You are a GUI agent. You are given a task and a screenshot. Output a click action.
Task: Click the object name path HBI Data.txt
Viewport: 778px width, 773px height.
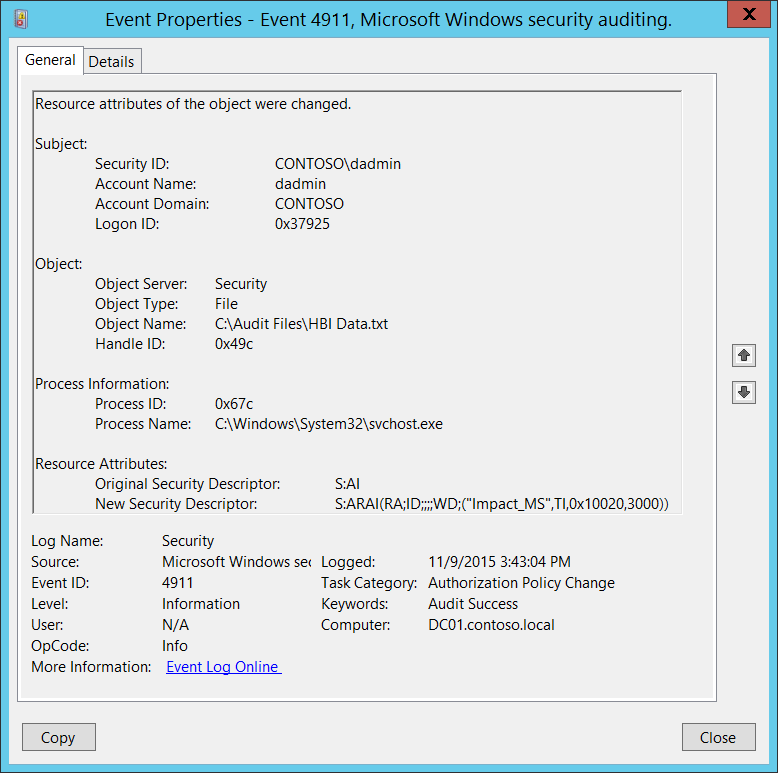[301, 324]
